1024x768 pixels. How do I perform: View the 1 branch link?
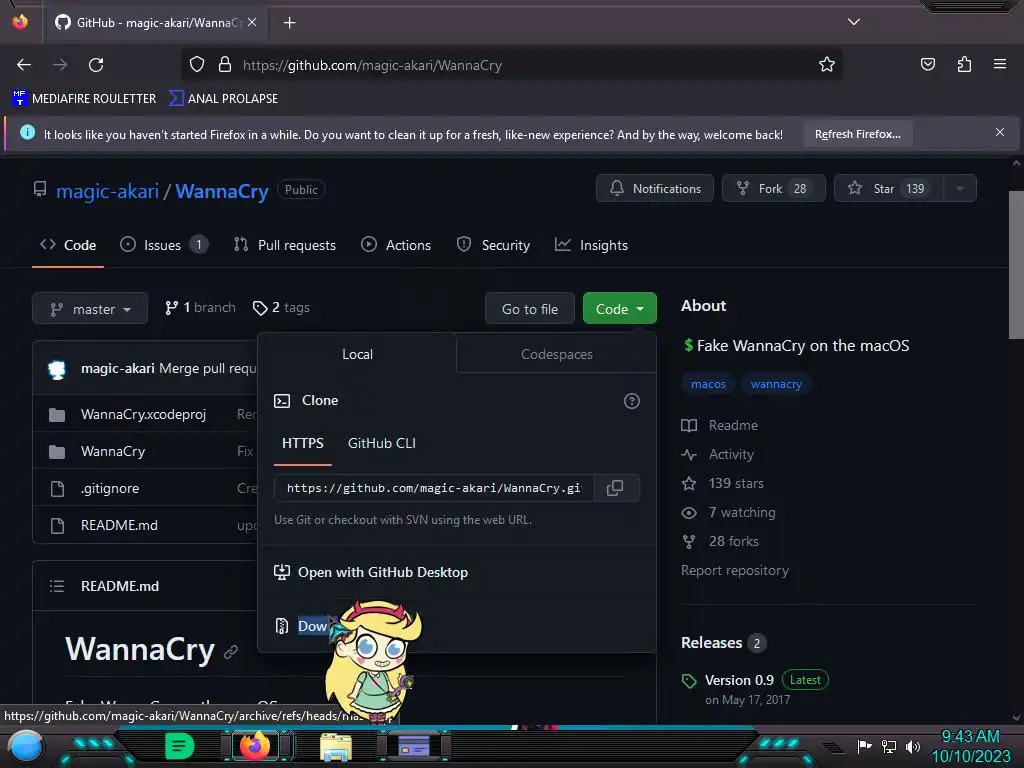pos(200,308)
